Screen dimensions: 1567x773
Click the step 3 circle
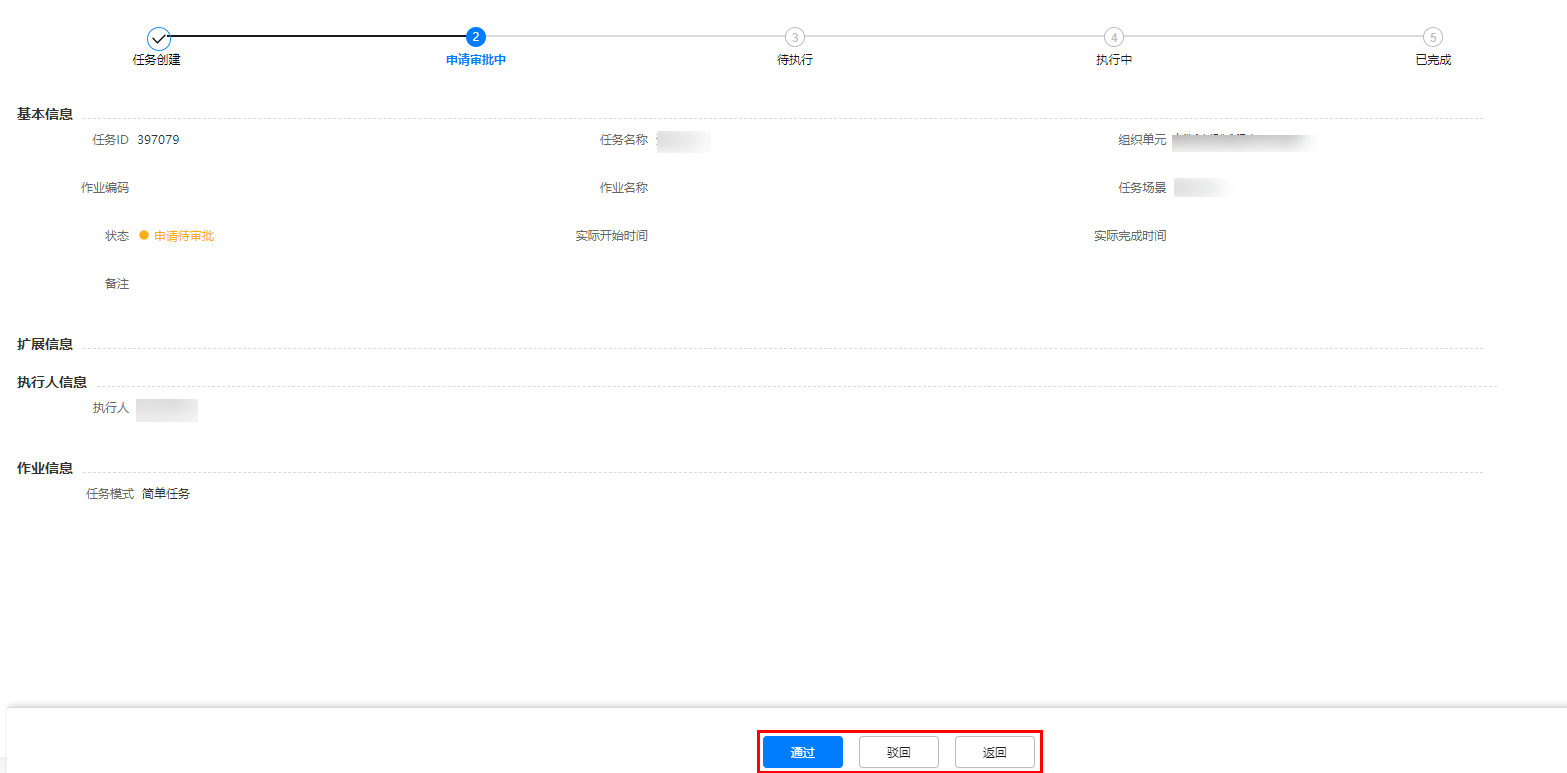tap(794, 37)
